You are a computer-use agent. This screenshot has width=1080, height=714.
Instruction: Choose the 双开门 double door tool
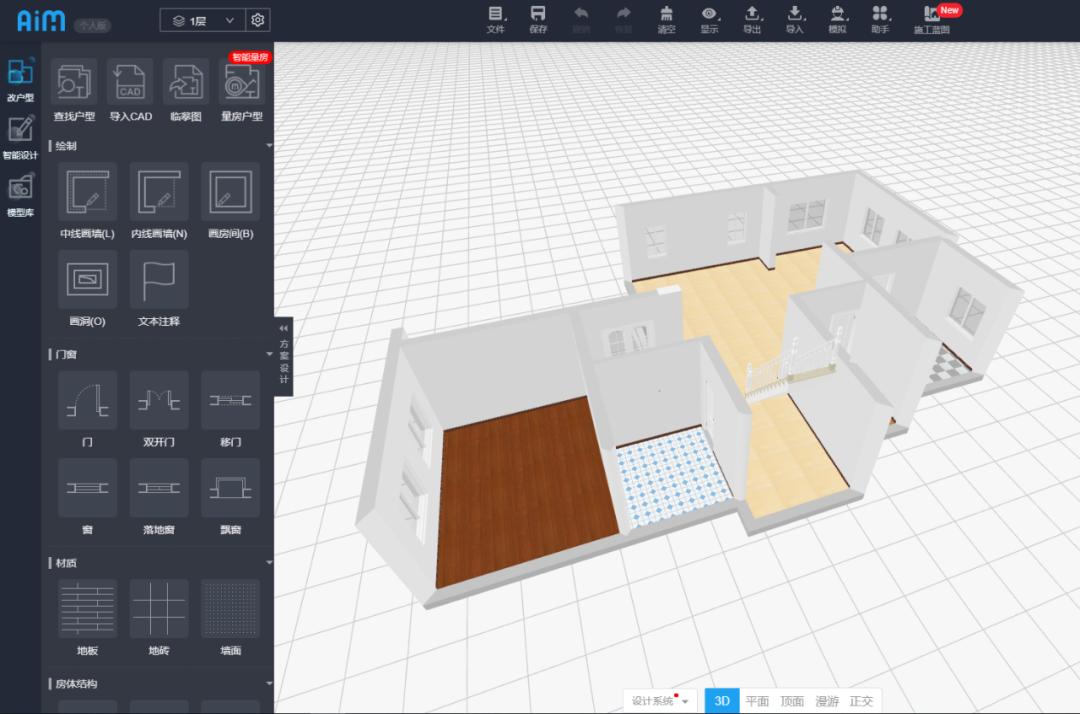click(159, 400)
